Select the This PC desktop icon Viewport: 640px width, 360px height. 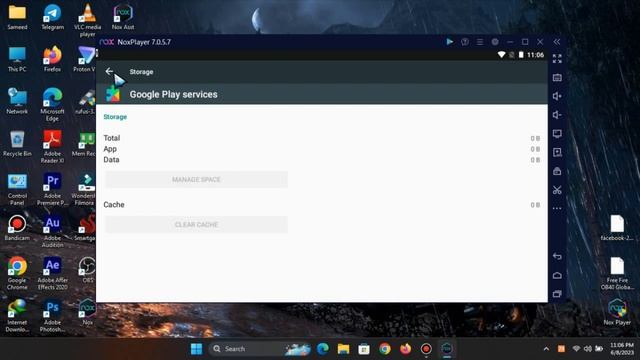(x=17, y=60)
